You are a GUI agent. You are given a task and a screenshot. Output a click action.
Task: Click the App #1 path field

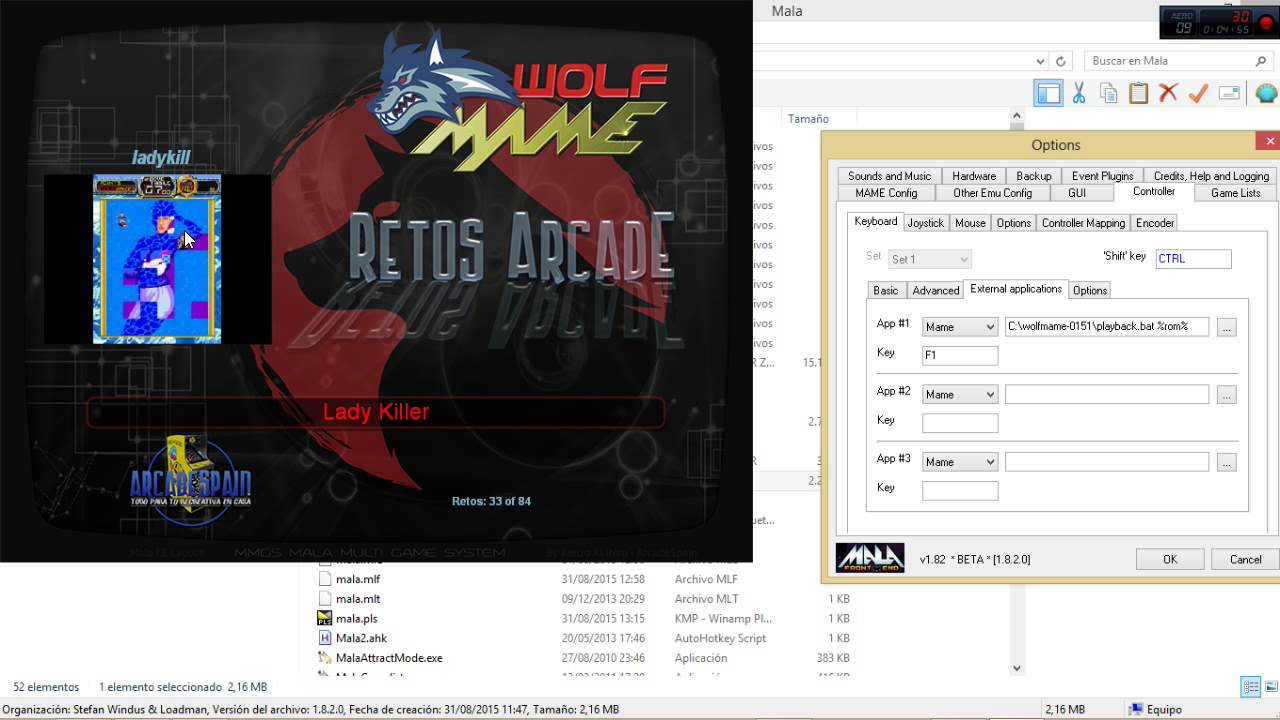click(1107, 326)
